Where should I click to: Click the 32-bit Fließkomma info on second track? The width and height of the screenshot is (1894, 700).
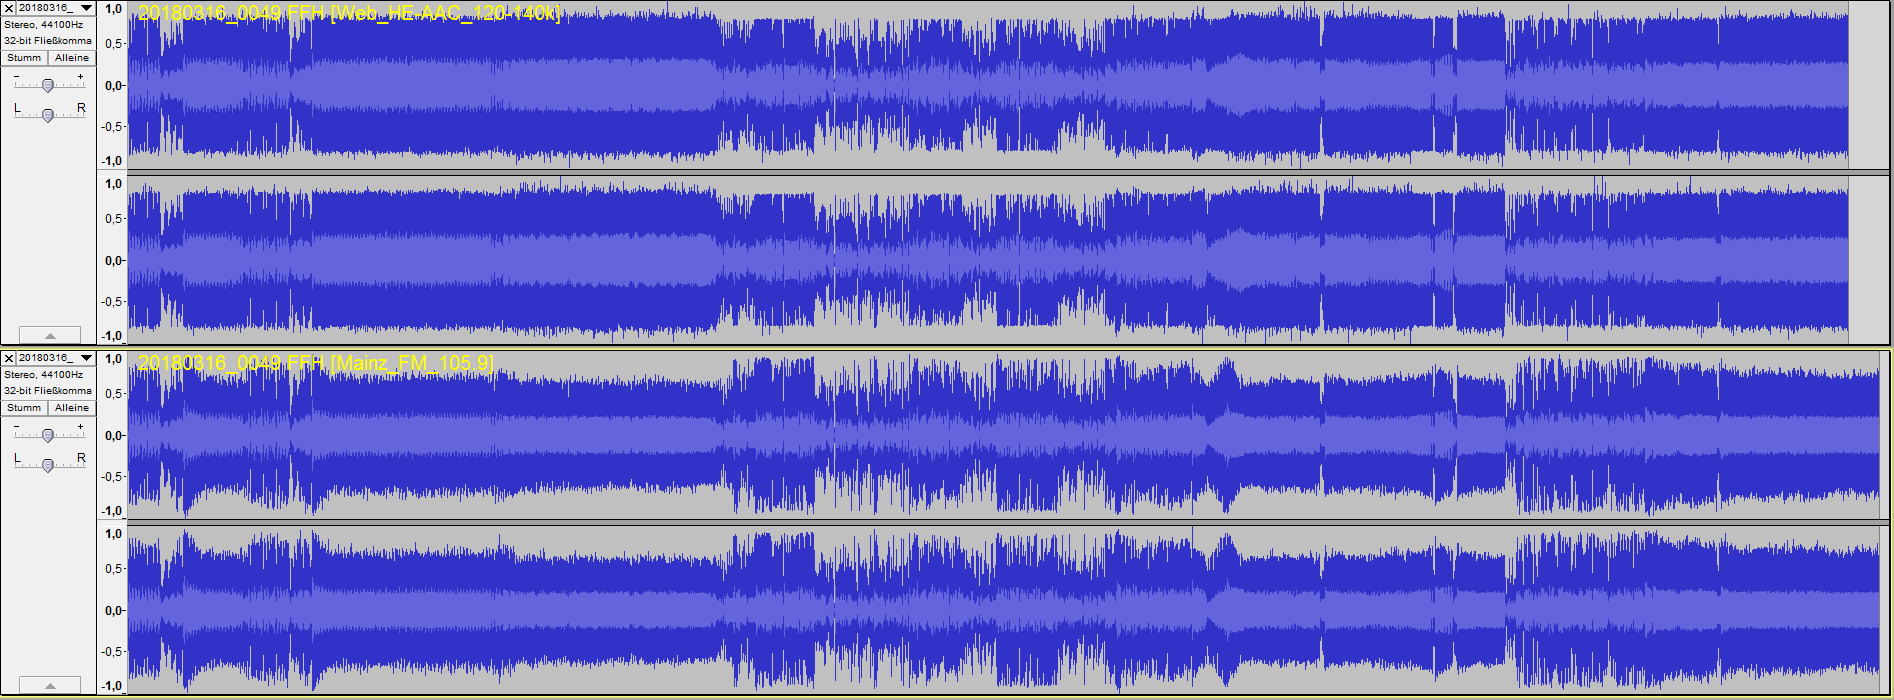coord(47,391)
